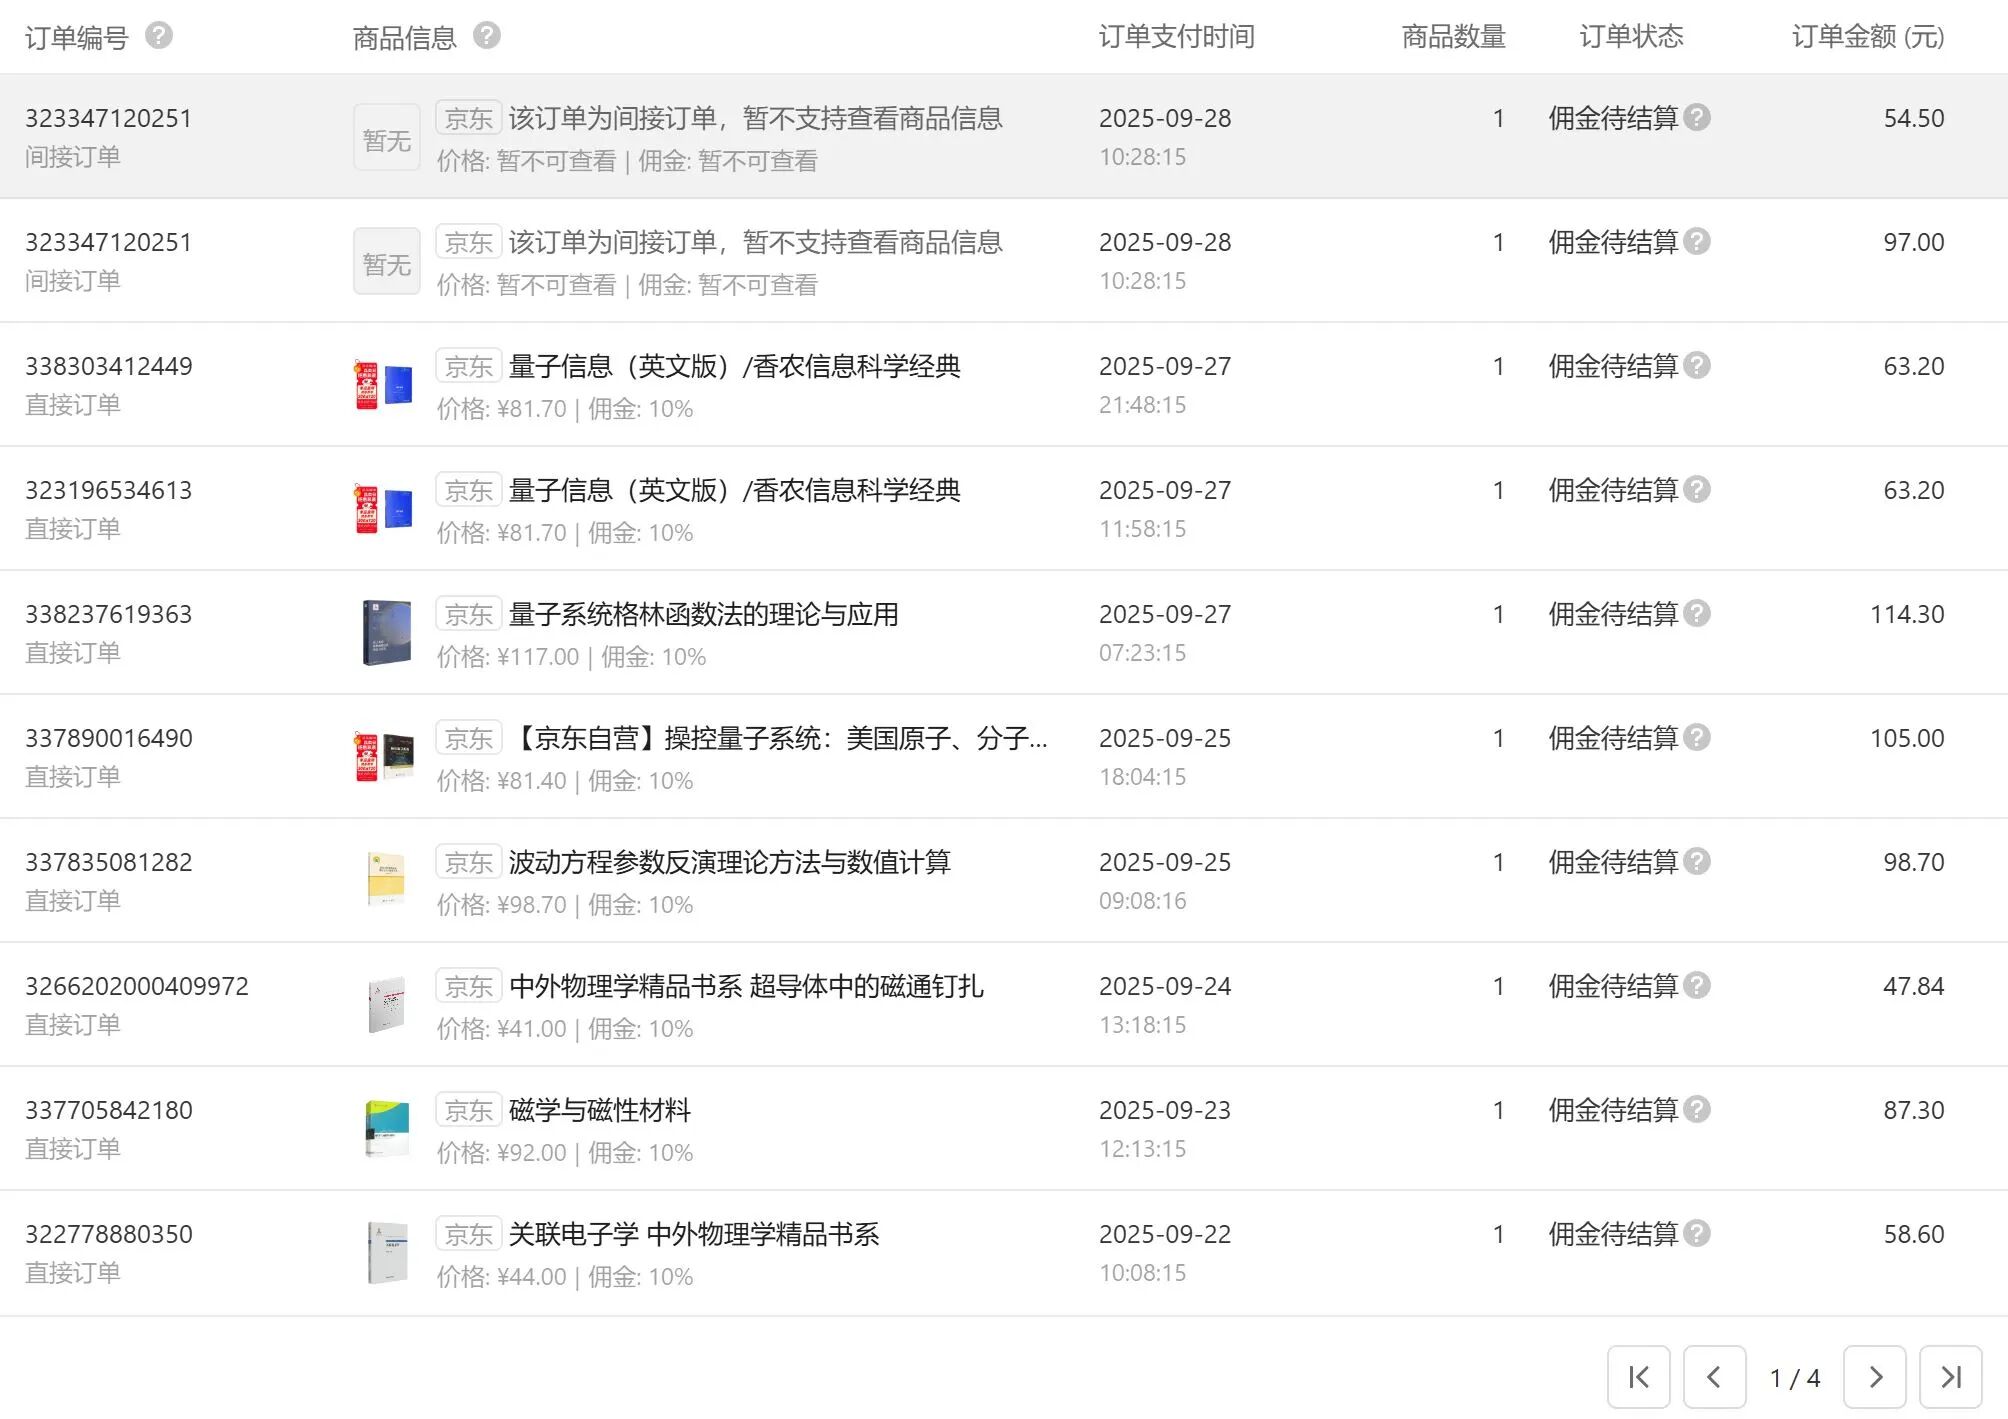Screen dimensions: 2008x1419
Task: Jump to the last page
Action: [x=1950, y=1377]
